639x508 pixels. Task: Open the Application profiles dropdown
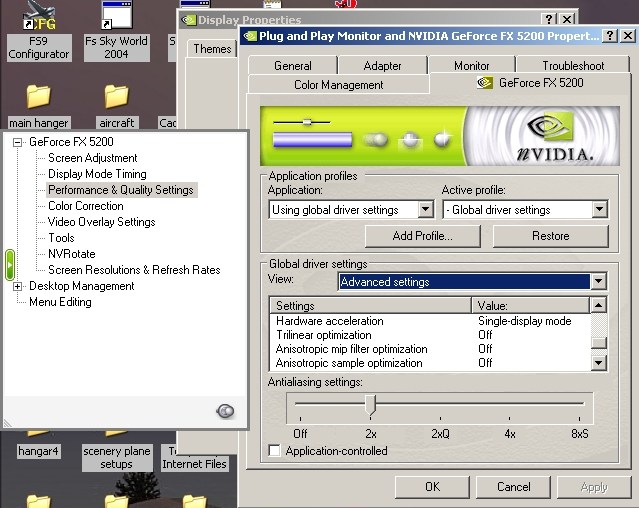coord(425,210)
